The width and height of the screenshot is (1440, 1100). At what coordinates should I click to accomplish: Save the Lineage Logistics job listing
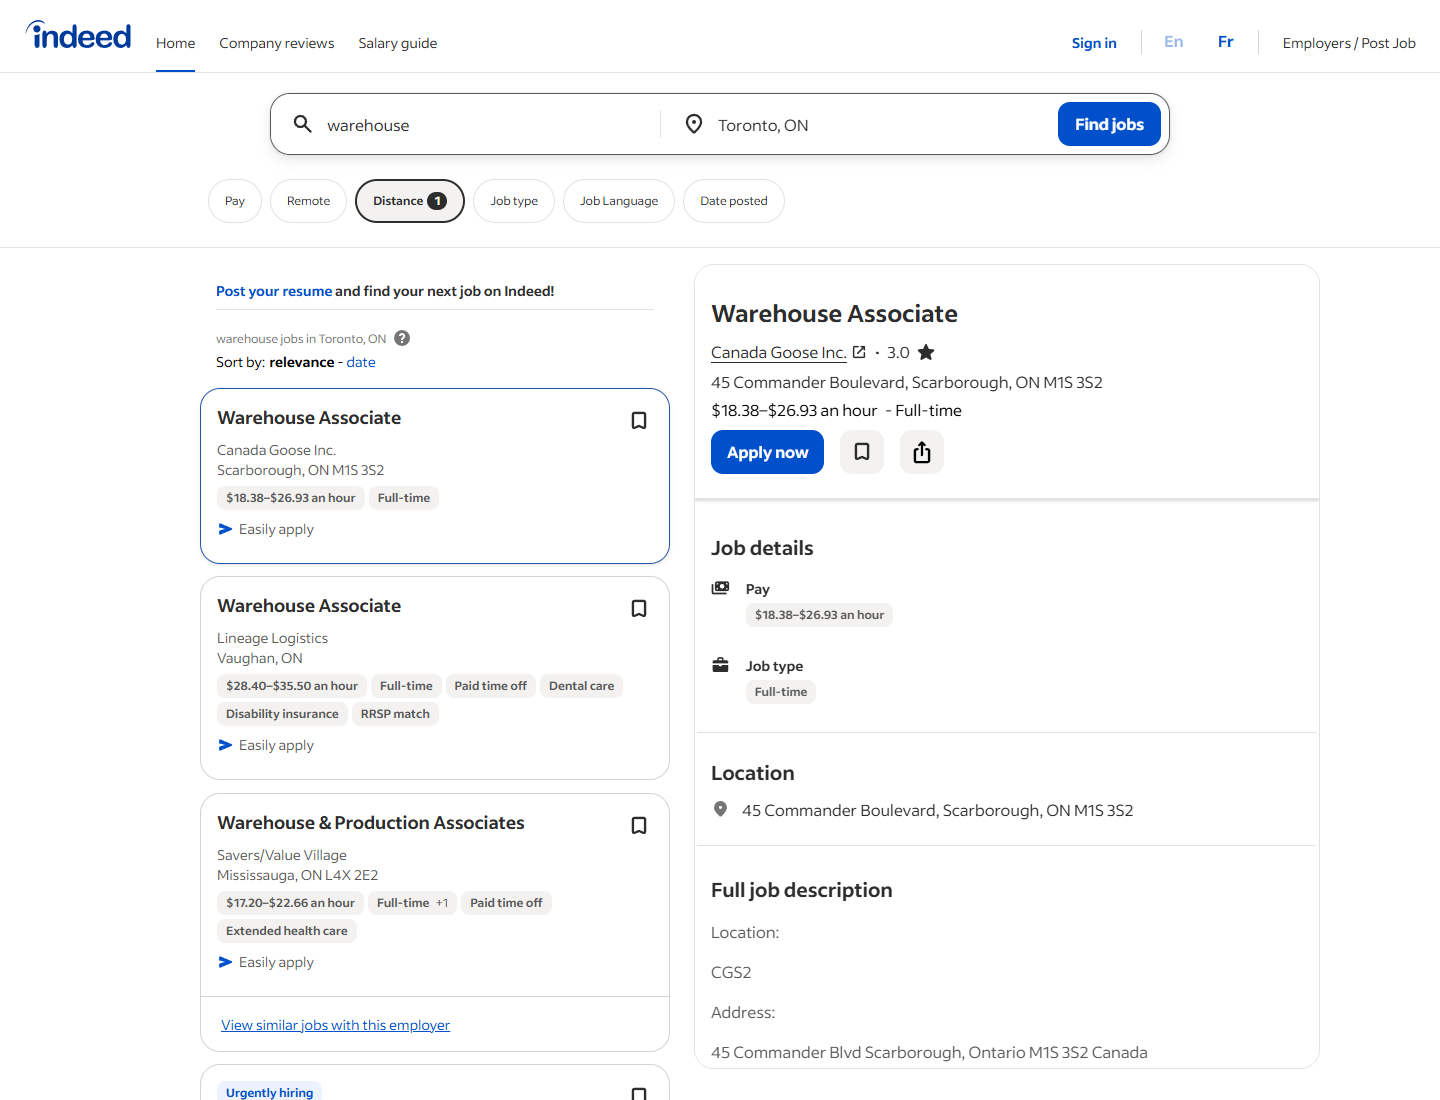(x=639, y=609)
